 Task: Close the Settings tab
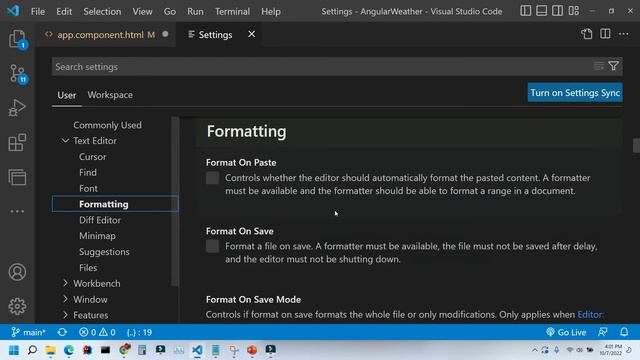point(251,34)
